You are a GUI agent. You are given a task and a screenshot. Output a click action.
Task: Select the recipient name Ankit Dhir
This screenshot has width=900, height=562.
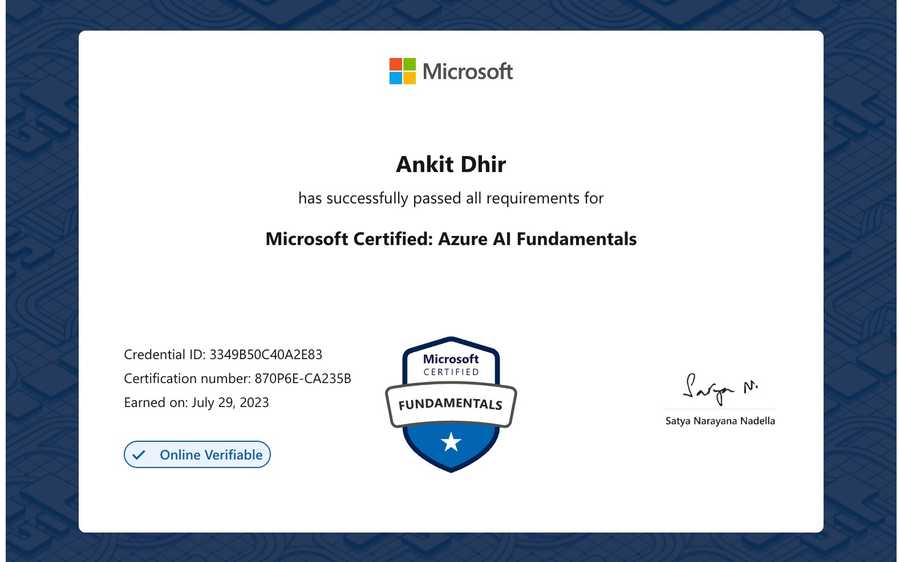point(451,164)
